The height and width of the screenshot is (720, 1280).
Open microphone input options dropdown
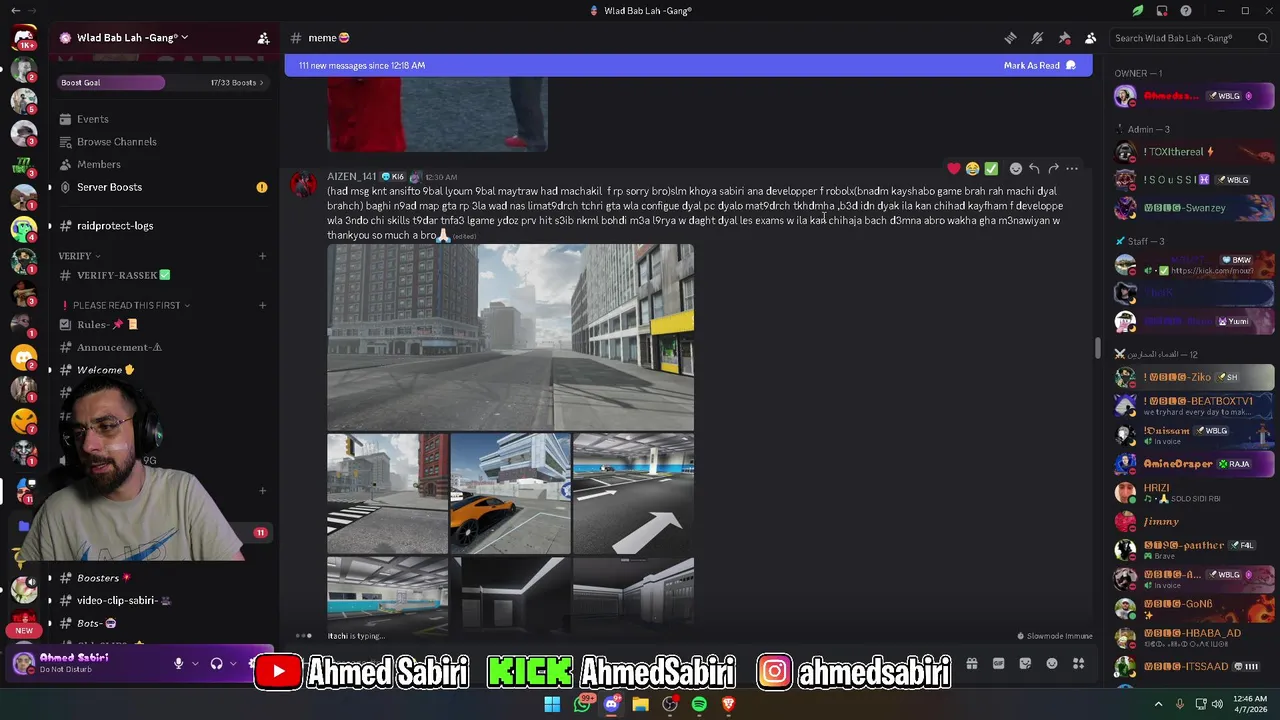coord(195,663)
